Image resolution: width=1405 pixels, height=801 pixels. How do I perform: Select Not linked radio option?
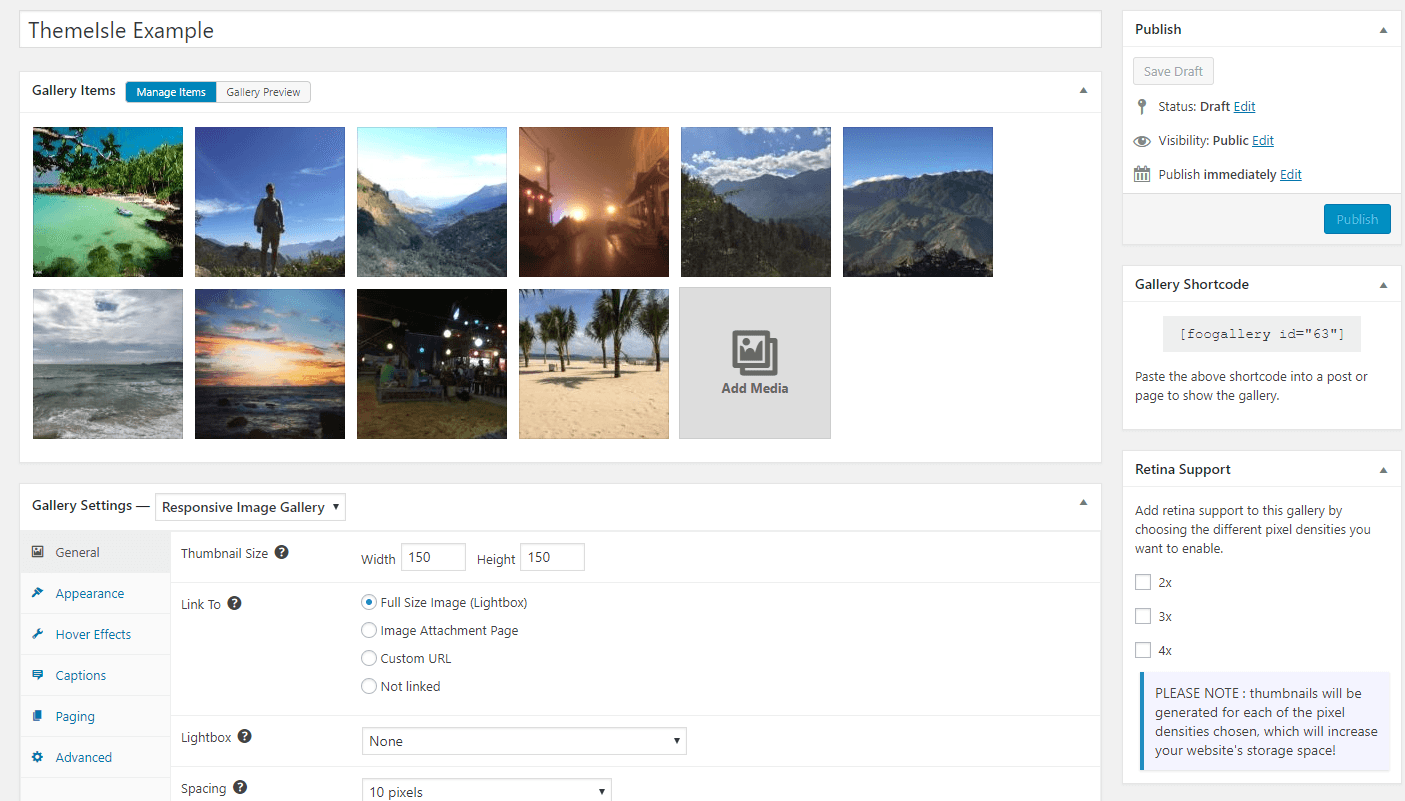[369, 686]
